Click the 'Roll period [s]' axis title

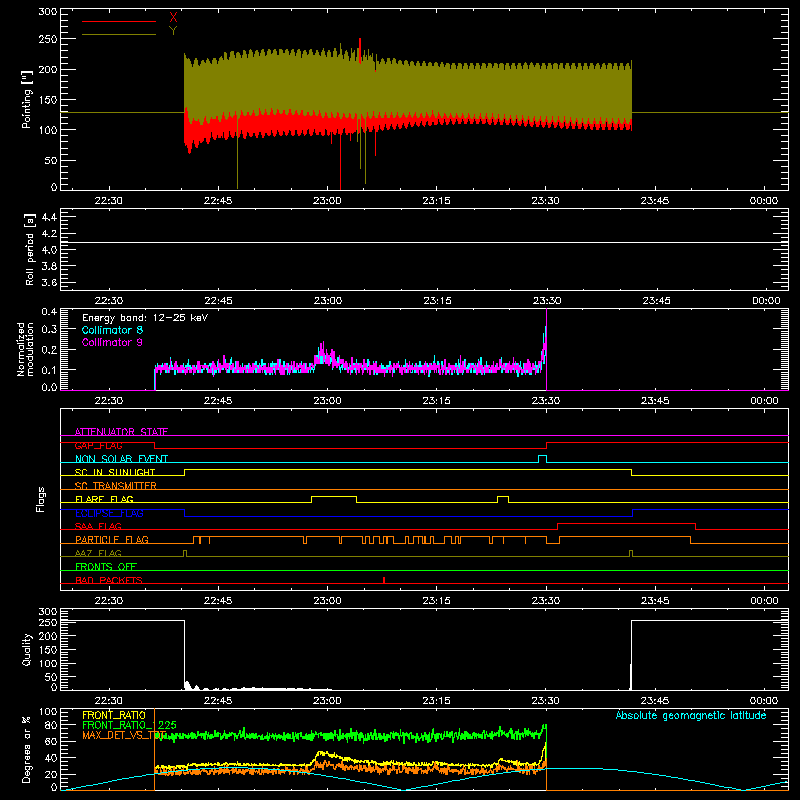click(30, 249)
